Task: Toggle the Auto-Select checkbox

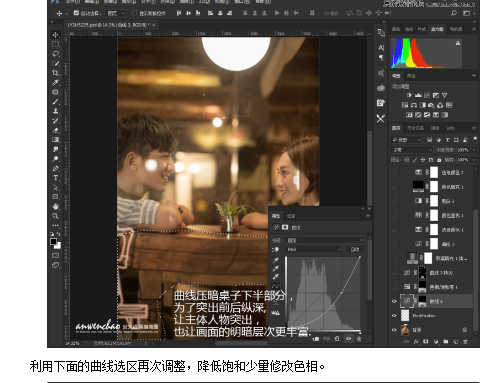Action: (76, 13)
